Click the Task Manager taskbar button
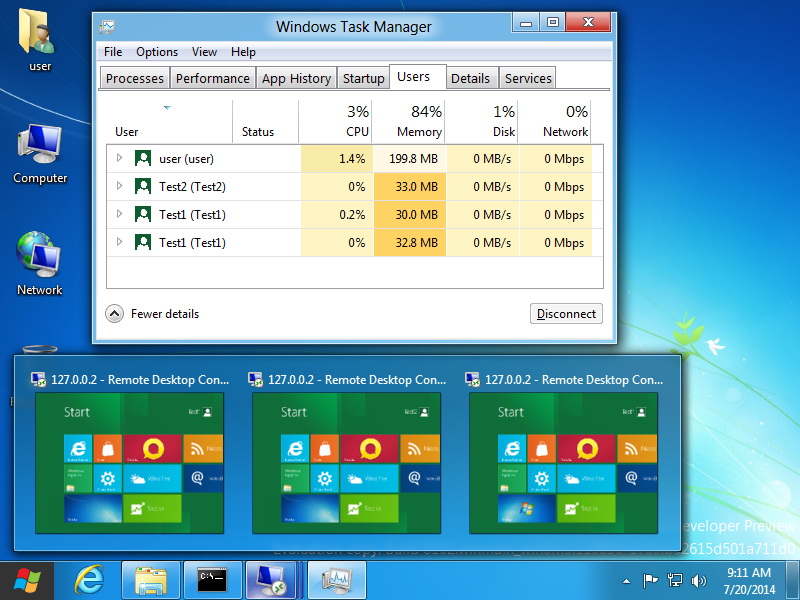The image size is (800, 600). coord(336,581)
